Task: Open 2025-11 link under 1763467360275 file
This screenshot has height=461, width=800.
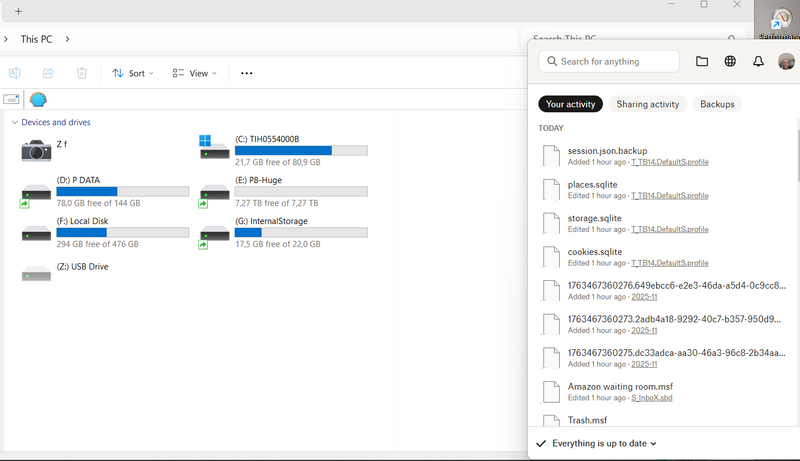Action: click(644, 364)
